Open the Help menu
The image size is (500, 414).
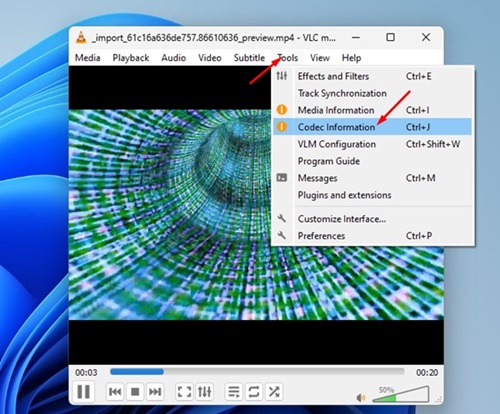point(351,58)
